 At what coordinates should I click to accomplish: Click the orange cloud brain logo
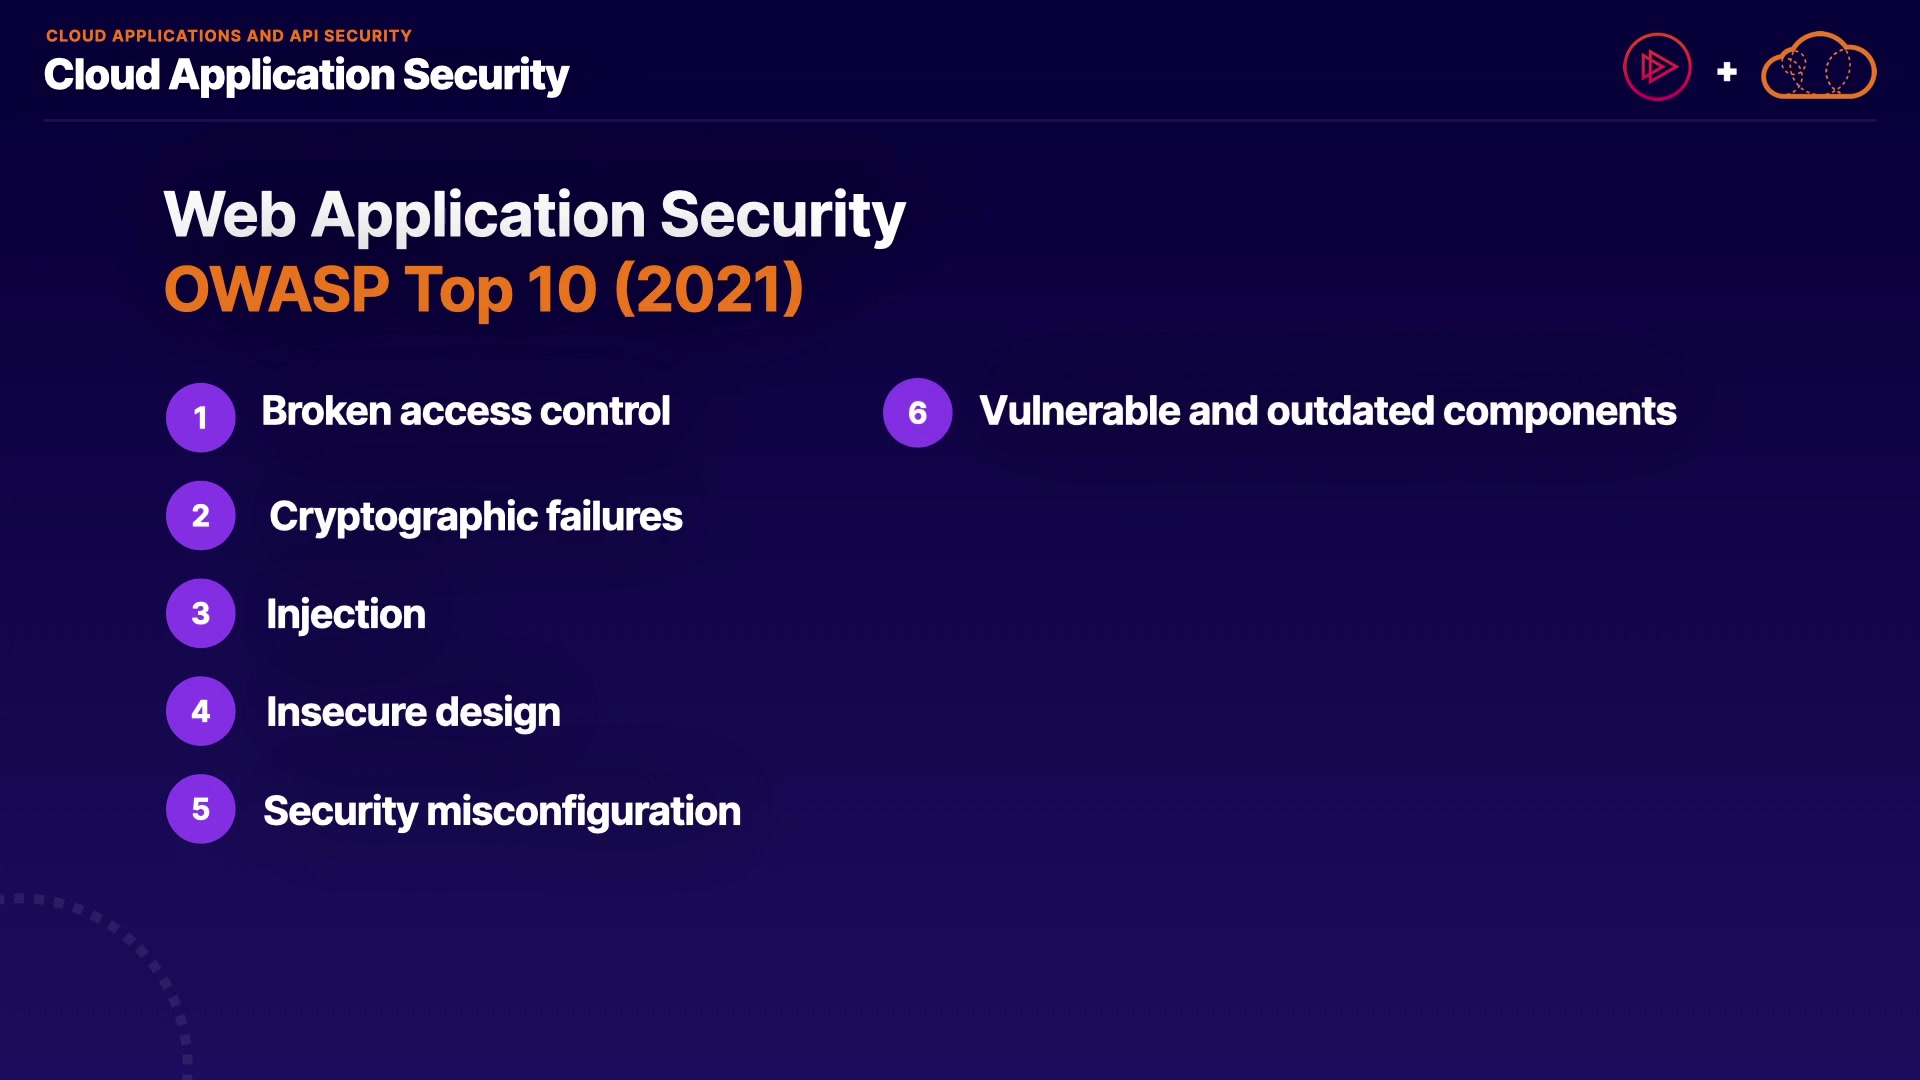[x=1818, y=68]
